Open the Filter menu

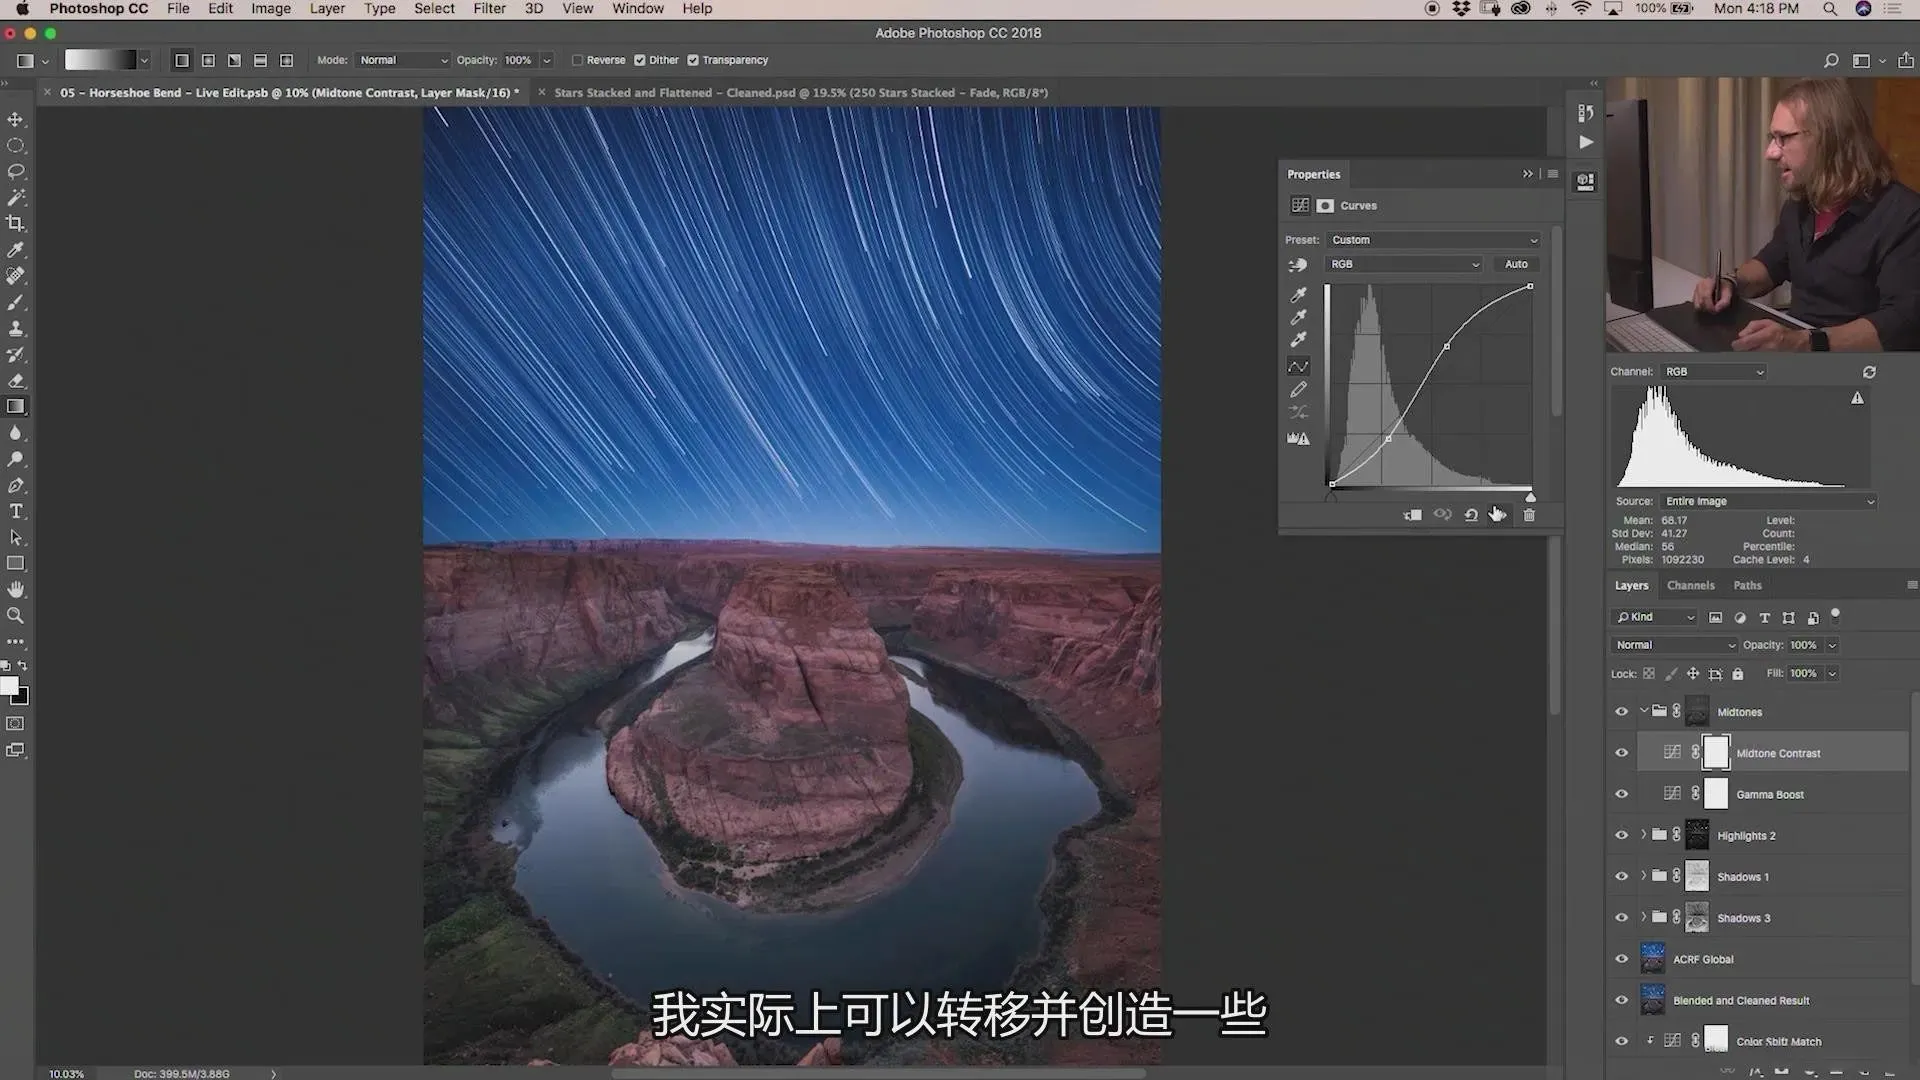pyautogui.click(x=489, y=9)
